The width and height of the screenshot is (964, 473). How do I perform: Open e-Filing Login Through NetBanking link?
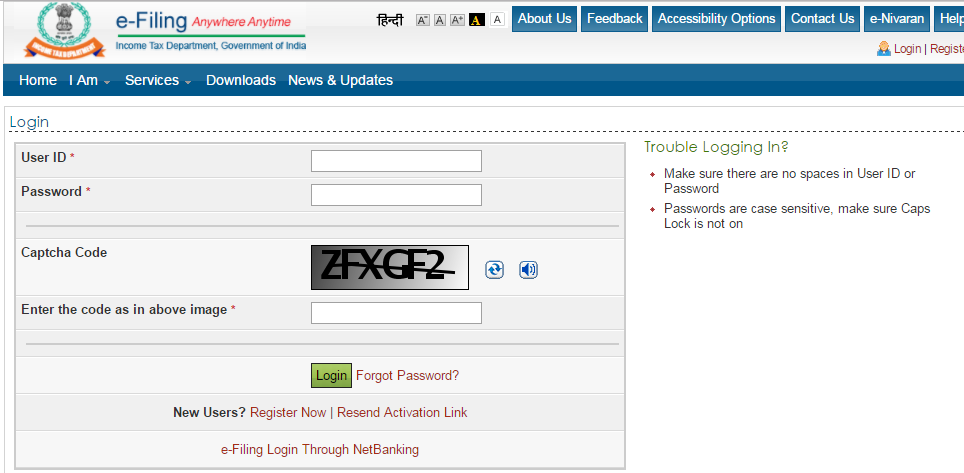tap(320, 450)
